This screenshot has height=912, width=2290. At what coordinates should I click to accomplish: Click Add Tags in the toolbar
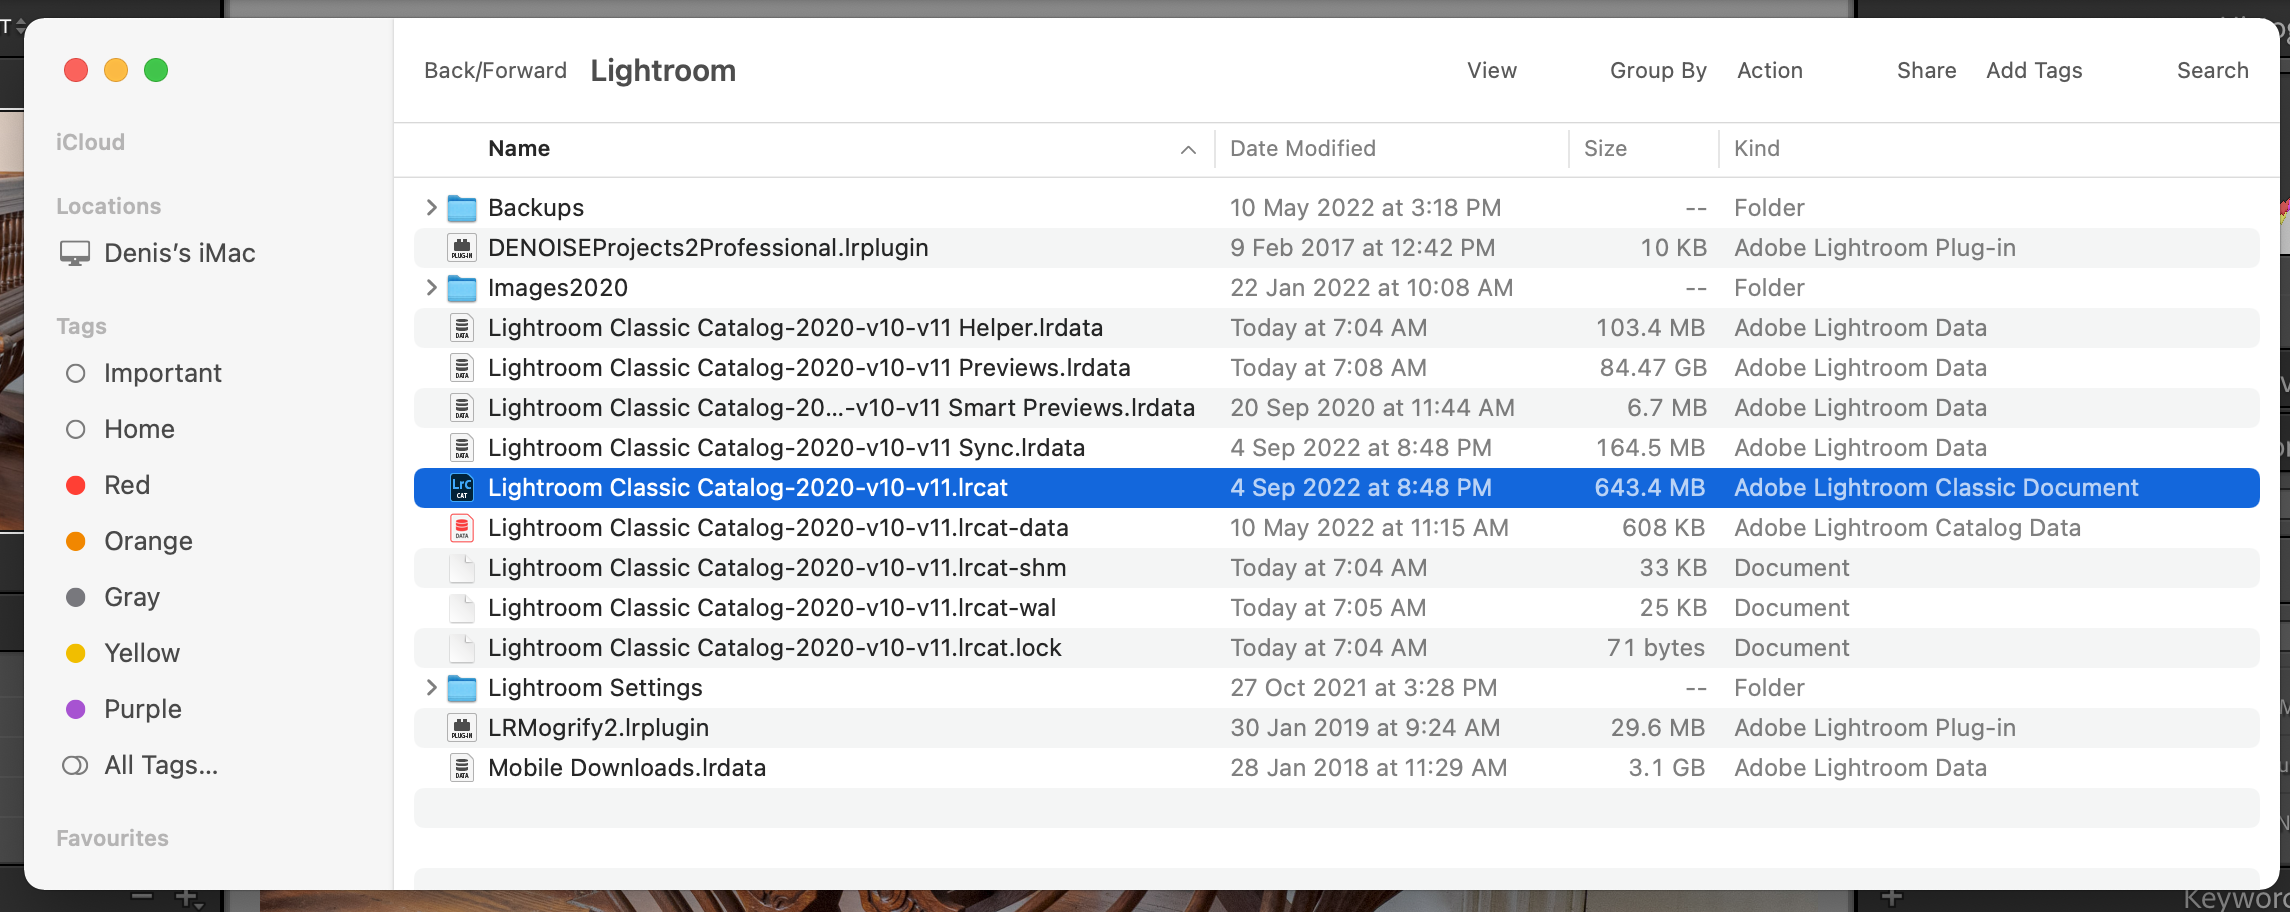point(2033,71)
